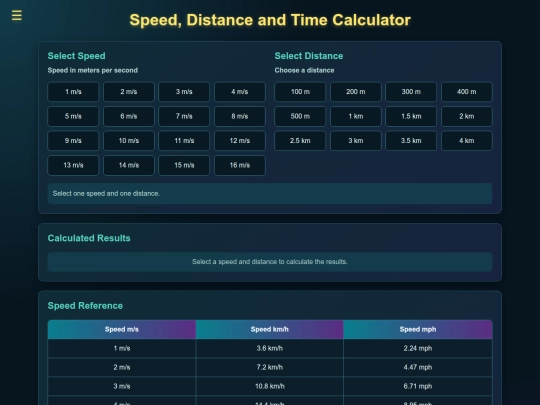Select the 2 m/s speed button
Viewport: 540px width, 405px height.
pos(129,92)
